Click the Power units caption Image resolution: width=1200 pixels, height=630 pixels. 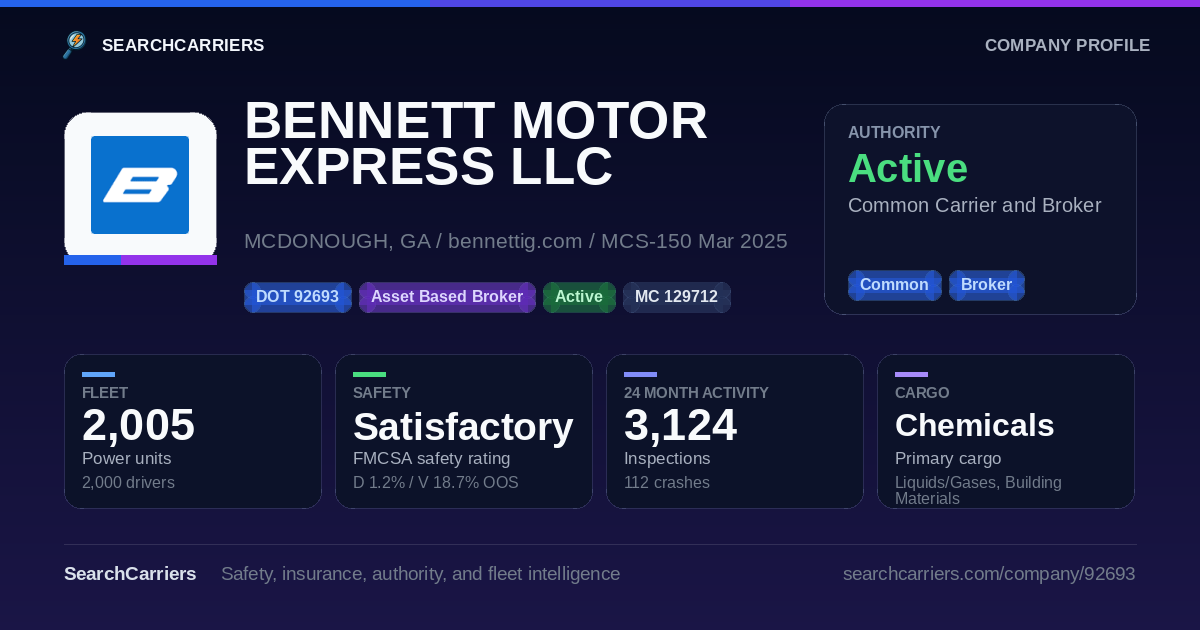click(127, 459)
